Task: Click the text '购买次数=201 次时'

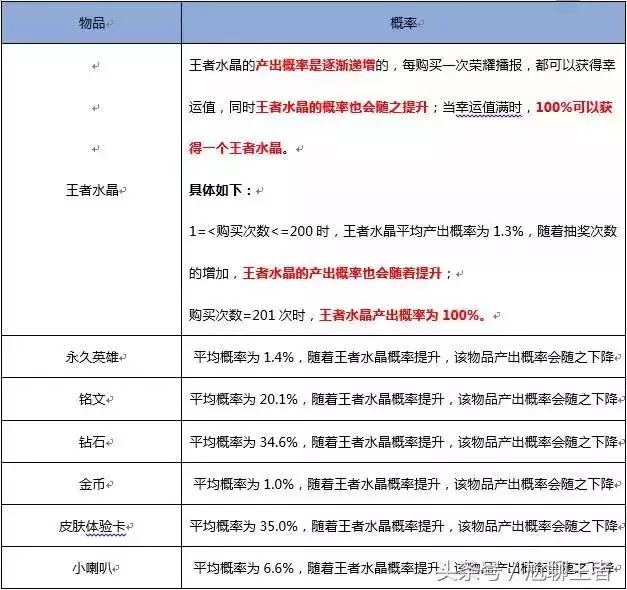Action: click(x=247, y=315)
